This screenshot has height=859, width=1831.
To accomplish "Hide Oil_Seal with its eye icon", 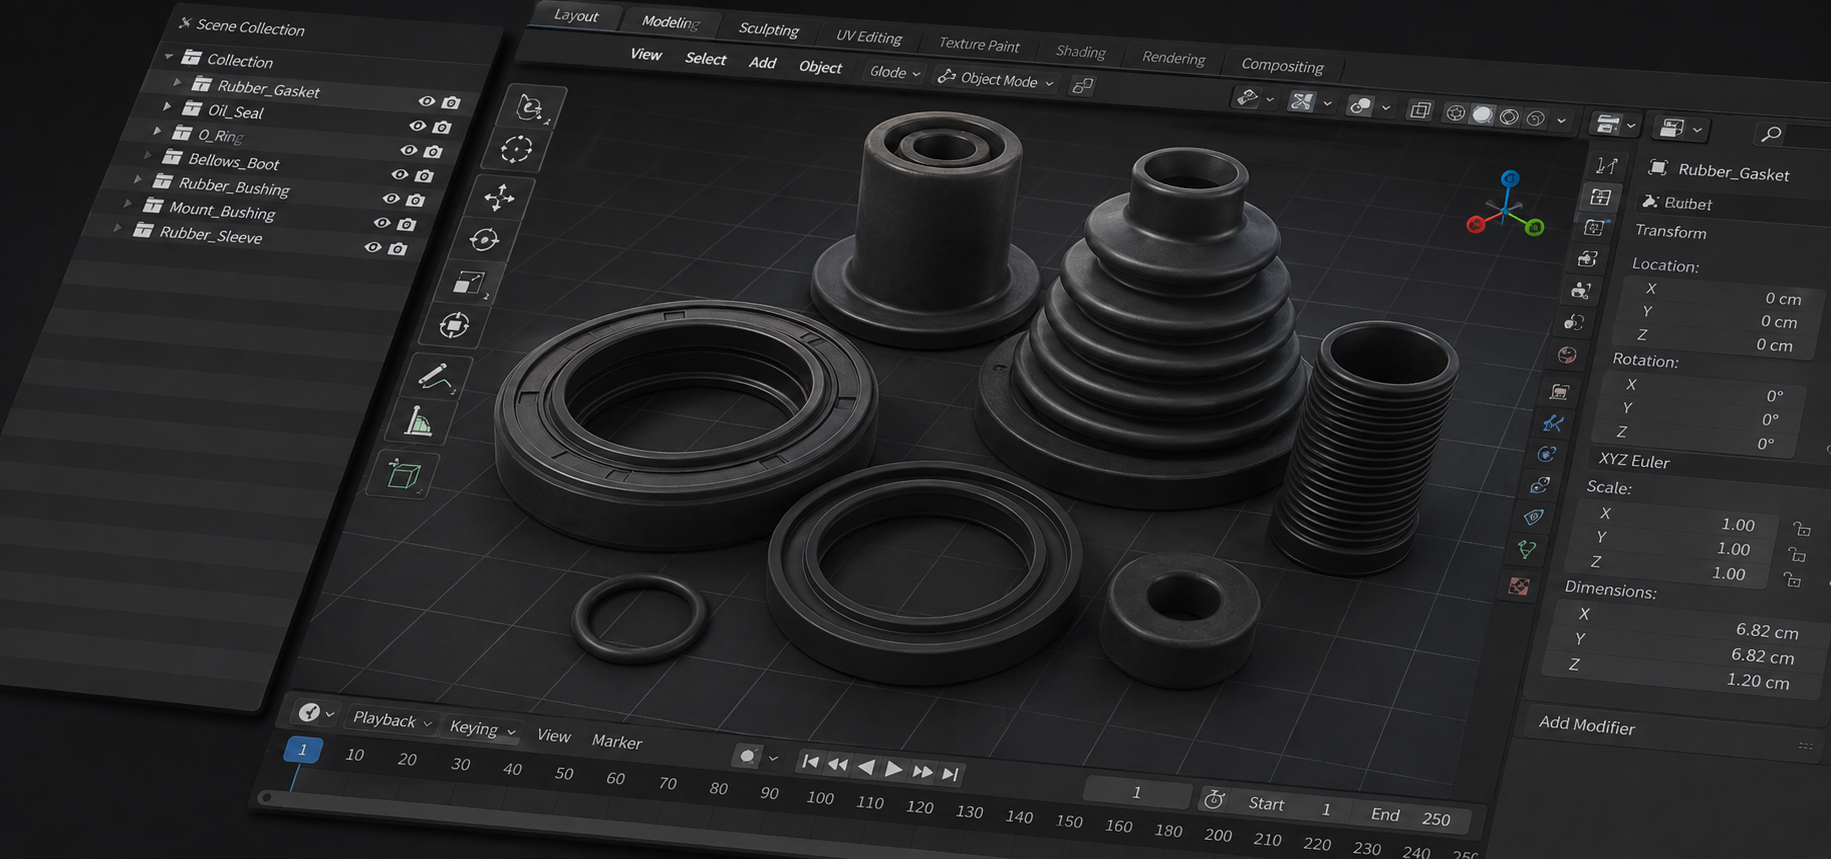I will 418,126.
